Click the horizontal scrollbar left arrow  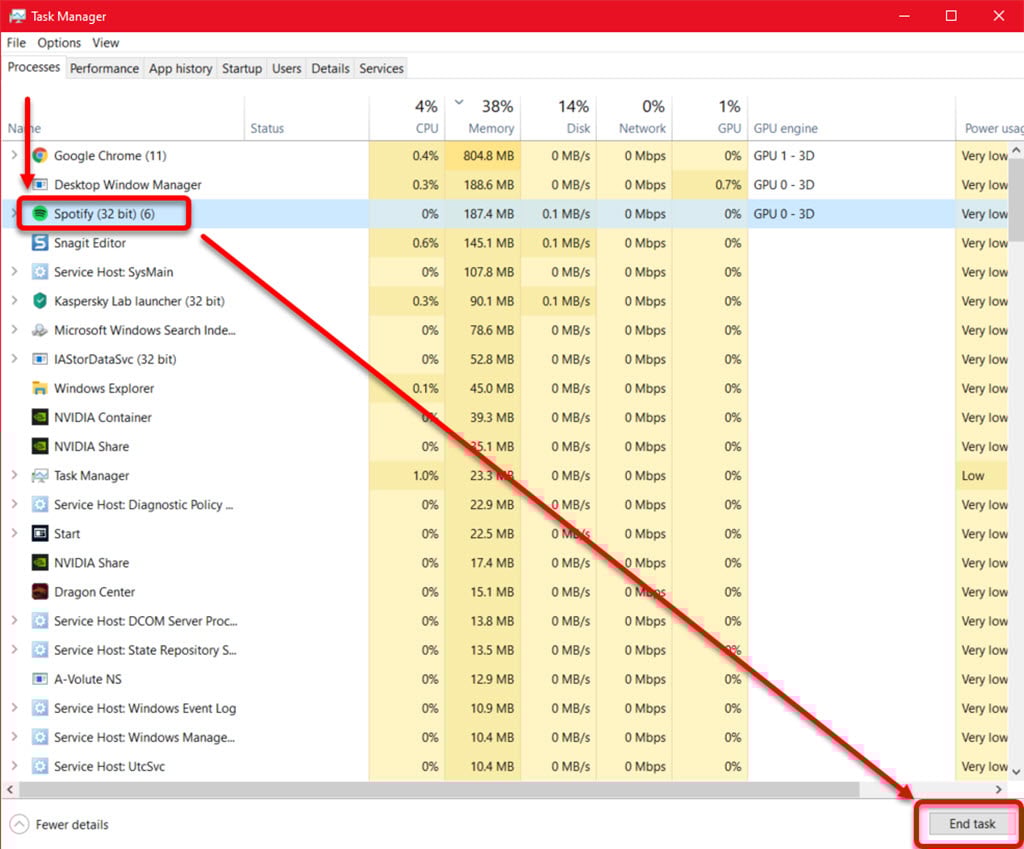pos(10,790)
